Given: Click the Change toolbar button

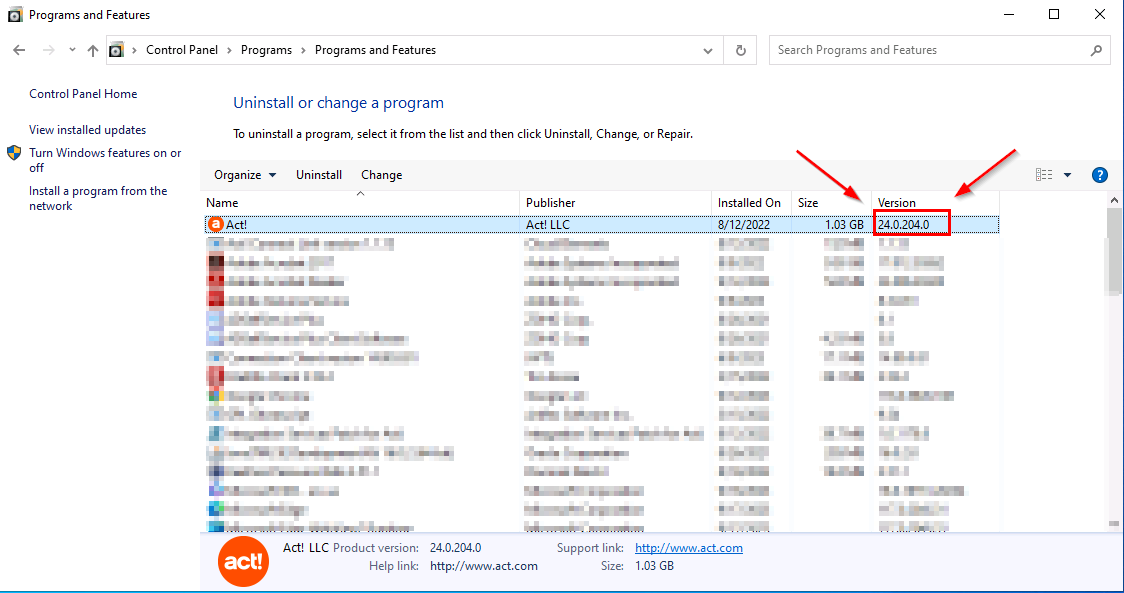Looking at the screenshot, I should click(x=381, y=175).
